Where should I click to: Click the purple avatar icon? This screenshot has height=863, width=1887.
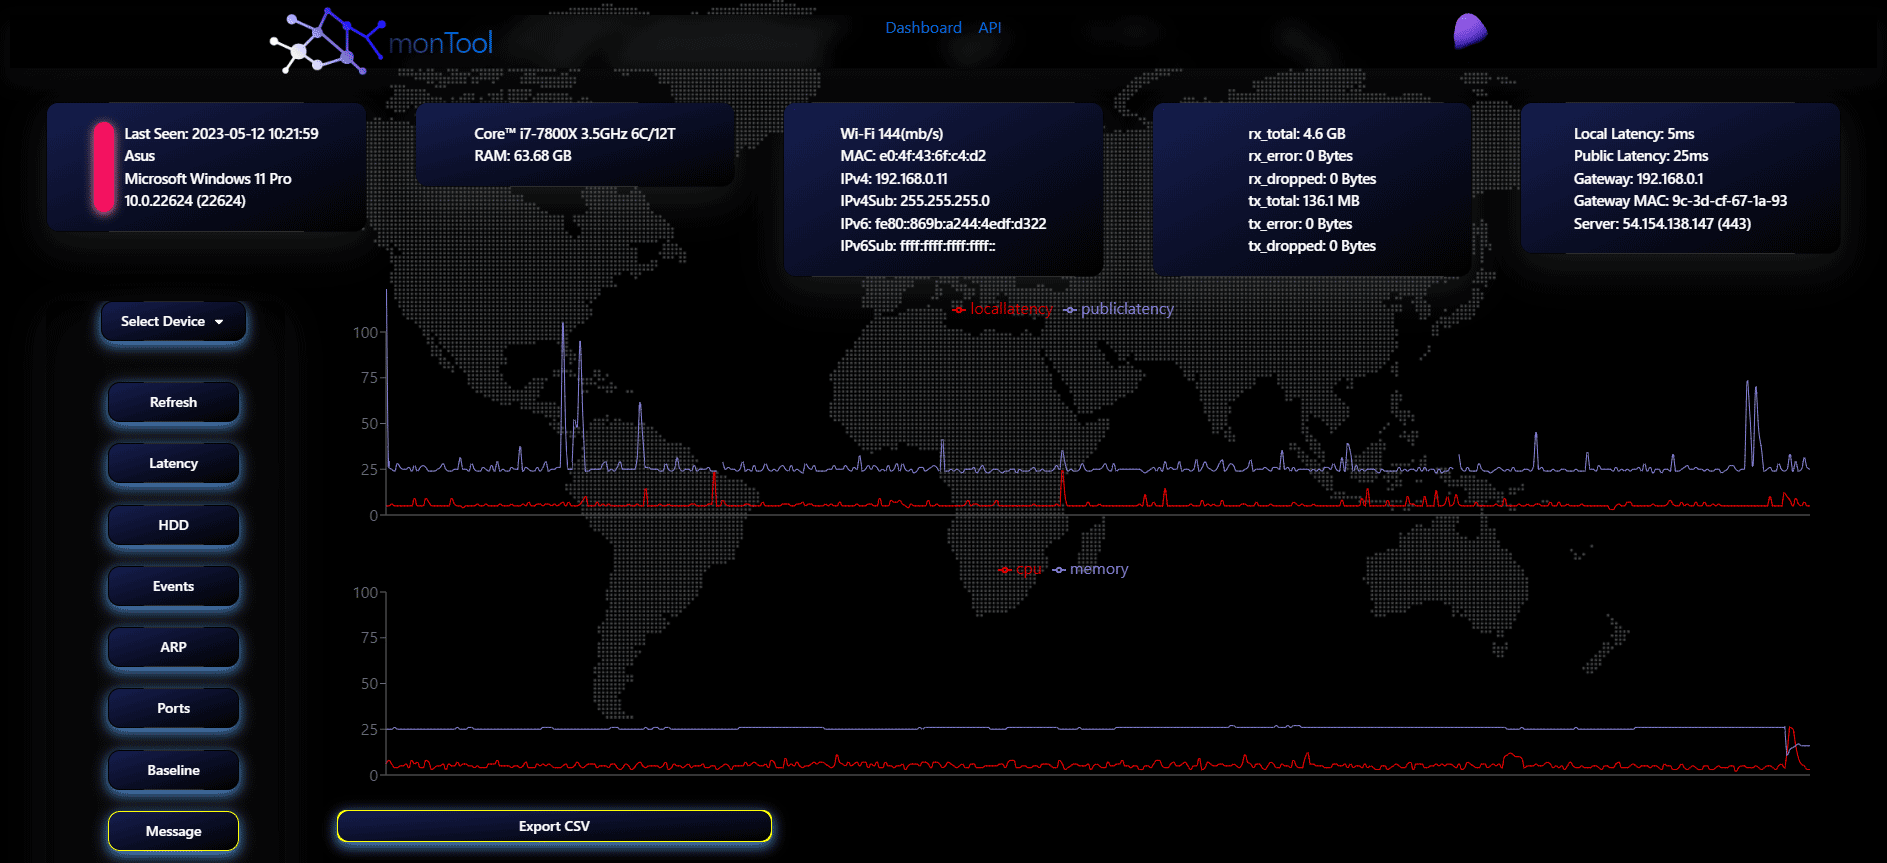point(1469,32)
